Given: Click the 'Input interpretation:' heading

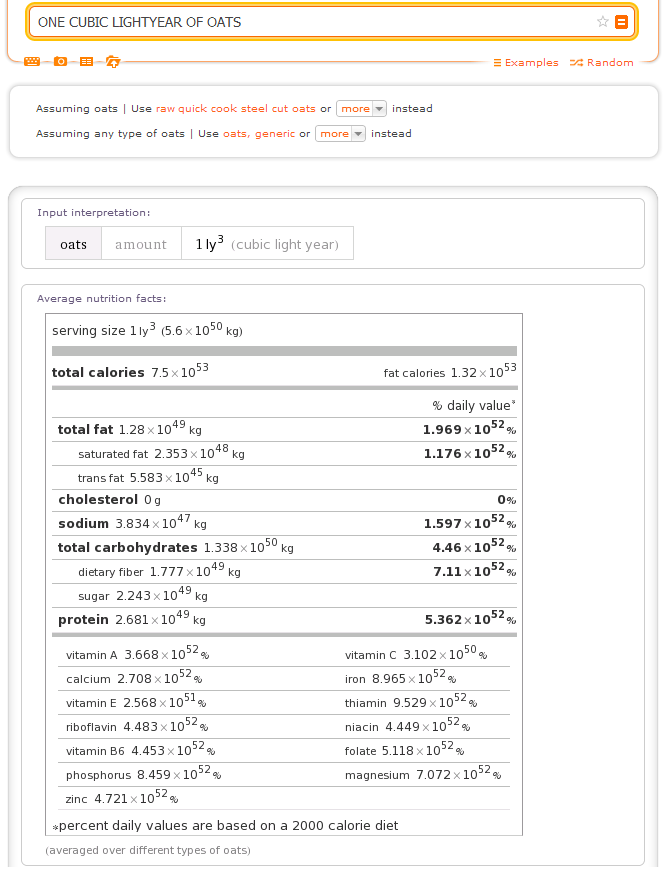Looking at the screenshot, I should [x=93, y=213].
